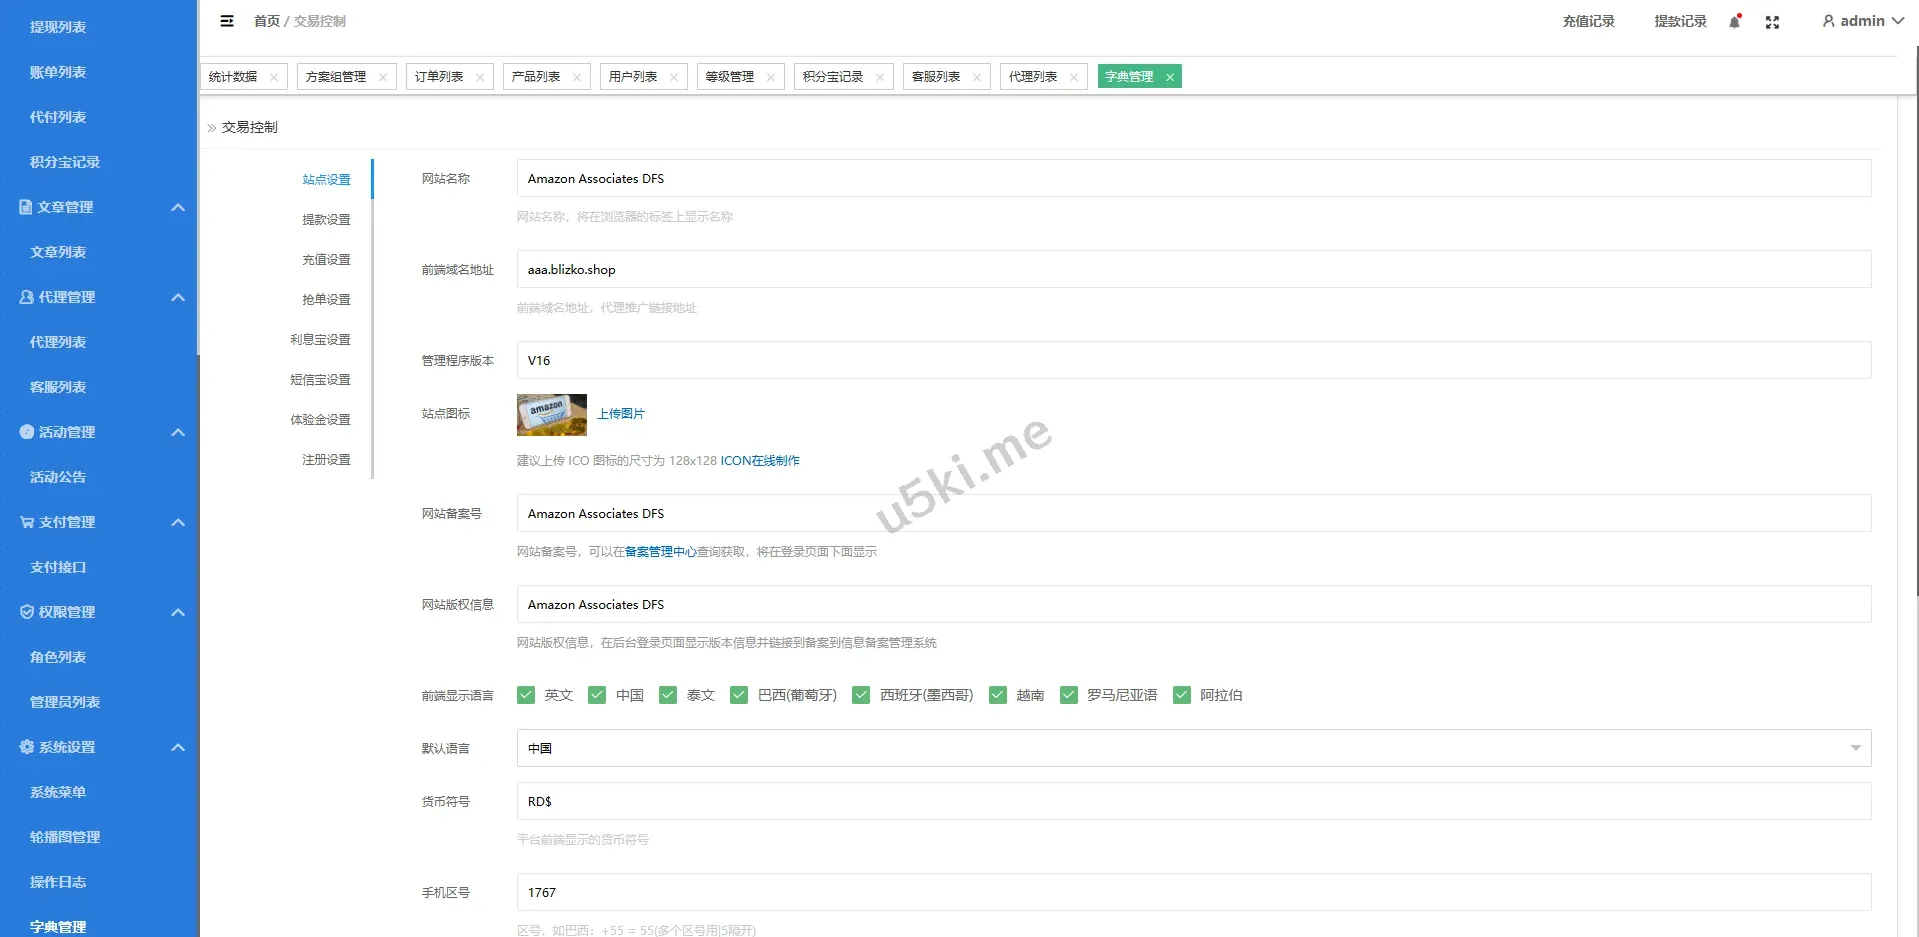Click the 系统设置 gear menu icon

click(27, 747)
